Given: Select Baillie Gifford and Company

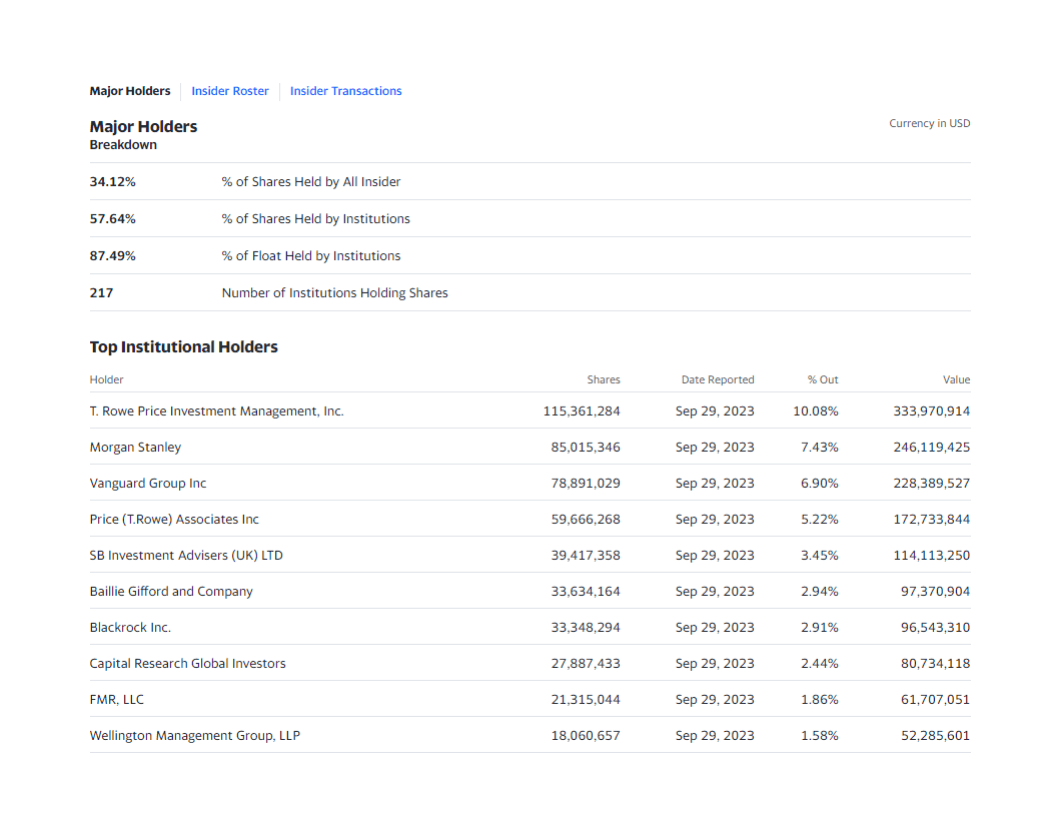Looking at the screenshot, I should 171,591.
